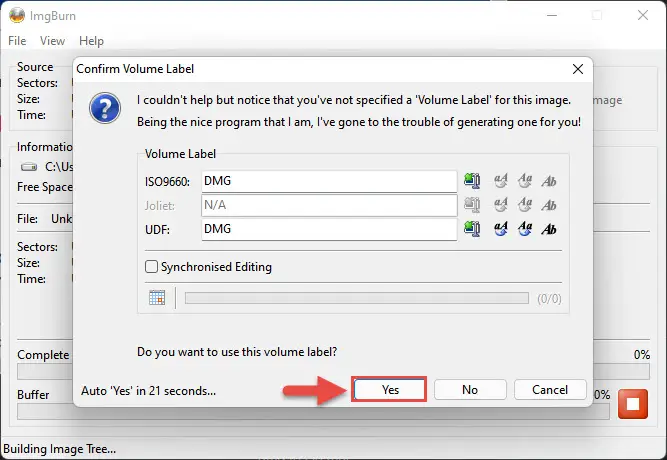Close the ImgBurn main window

click(x=643, y=15)
